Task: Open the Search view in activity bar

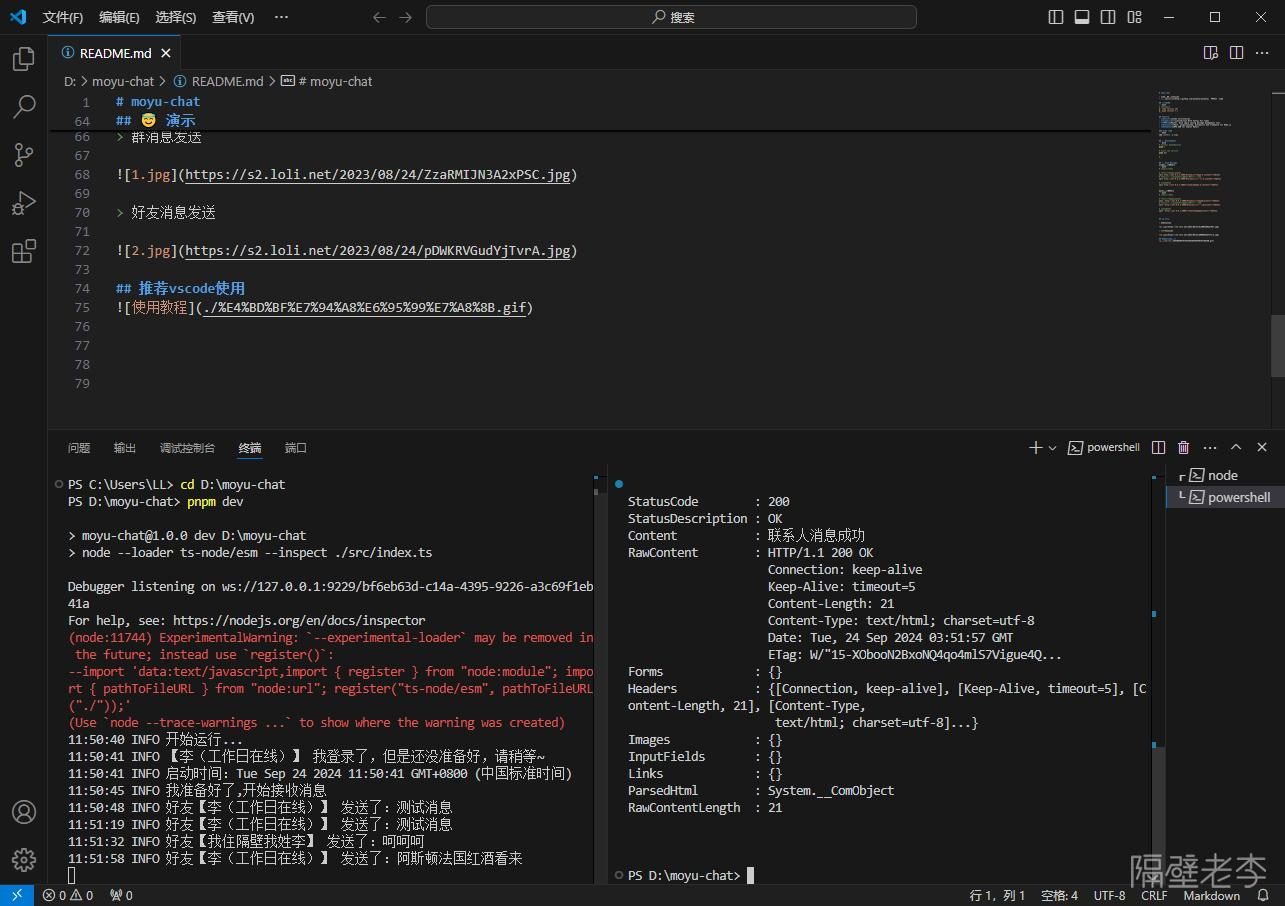Action: pos(24,107)
